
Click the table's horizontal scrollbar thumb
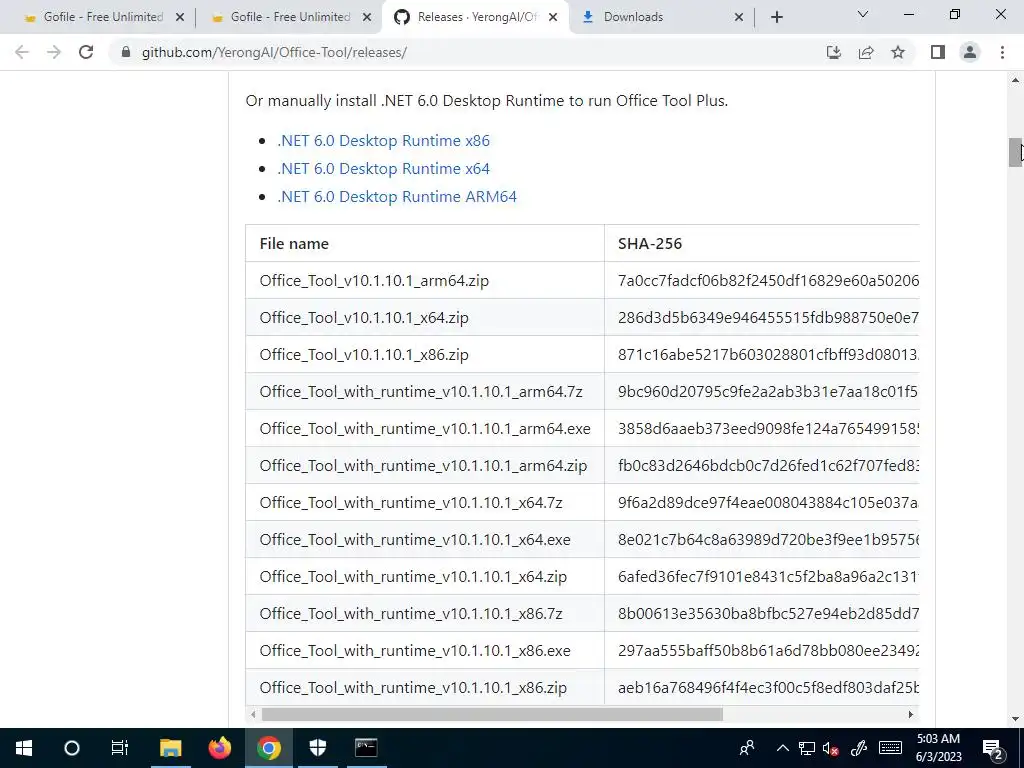tap(492, 714)
